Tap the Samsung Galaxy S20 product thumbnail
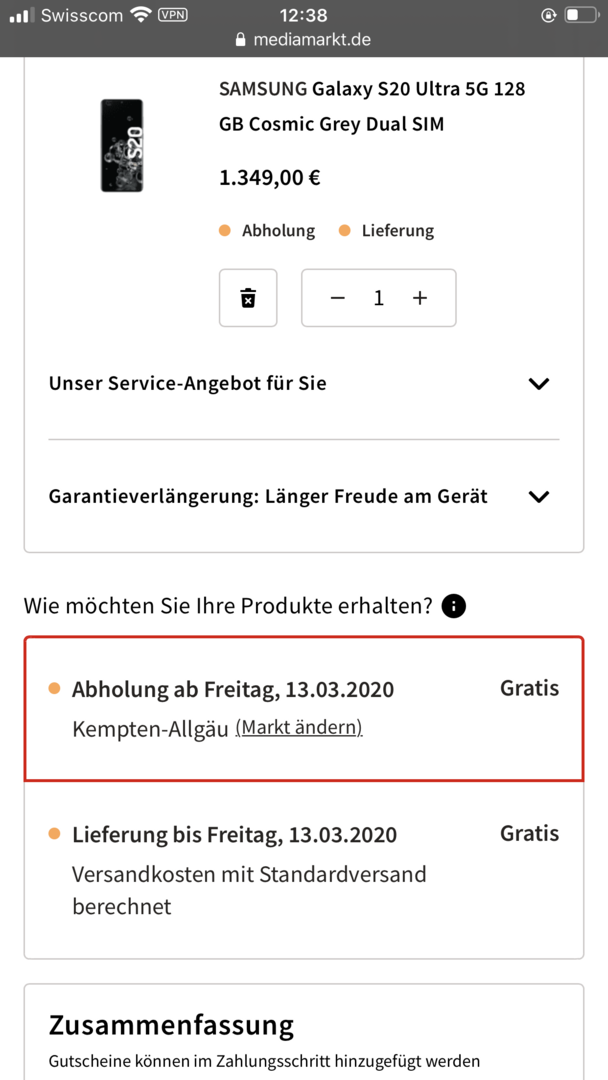The width and height of the screenshot is (608, 1080). click(122, 145)
